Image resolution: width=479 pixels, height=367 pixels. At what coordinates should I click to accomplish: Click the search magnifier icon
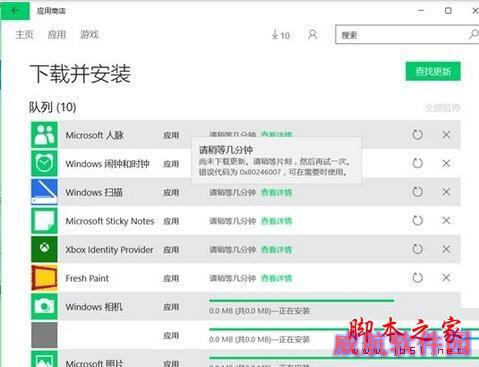pos(473,34)
